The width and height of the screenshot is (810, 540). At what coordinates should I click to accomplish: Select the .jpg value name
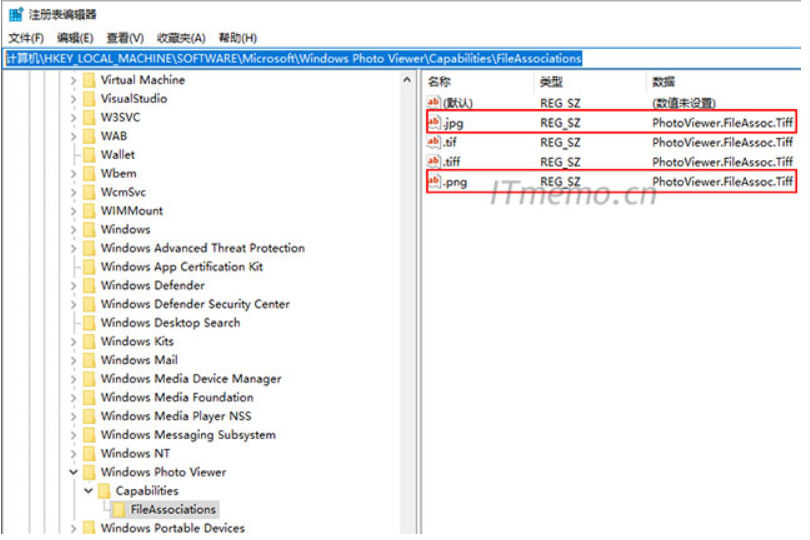pyautogui.click(x=453, y=123)
